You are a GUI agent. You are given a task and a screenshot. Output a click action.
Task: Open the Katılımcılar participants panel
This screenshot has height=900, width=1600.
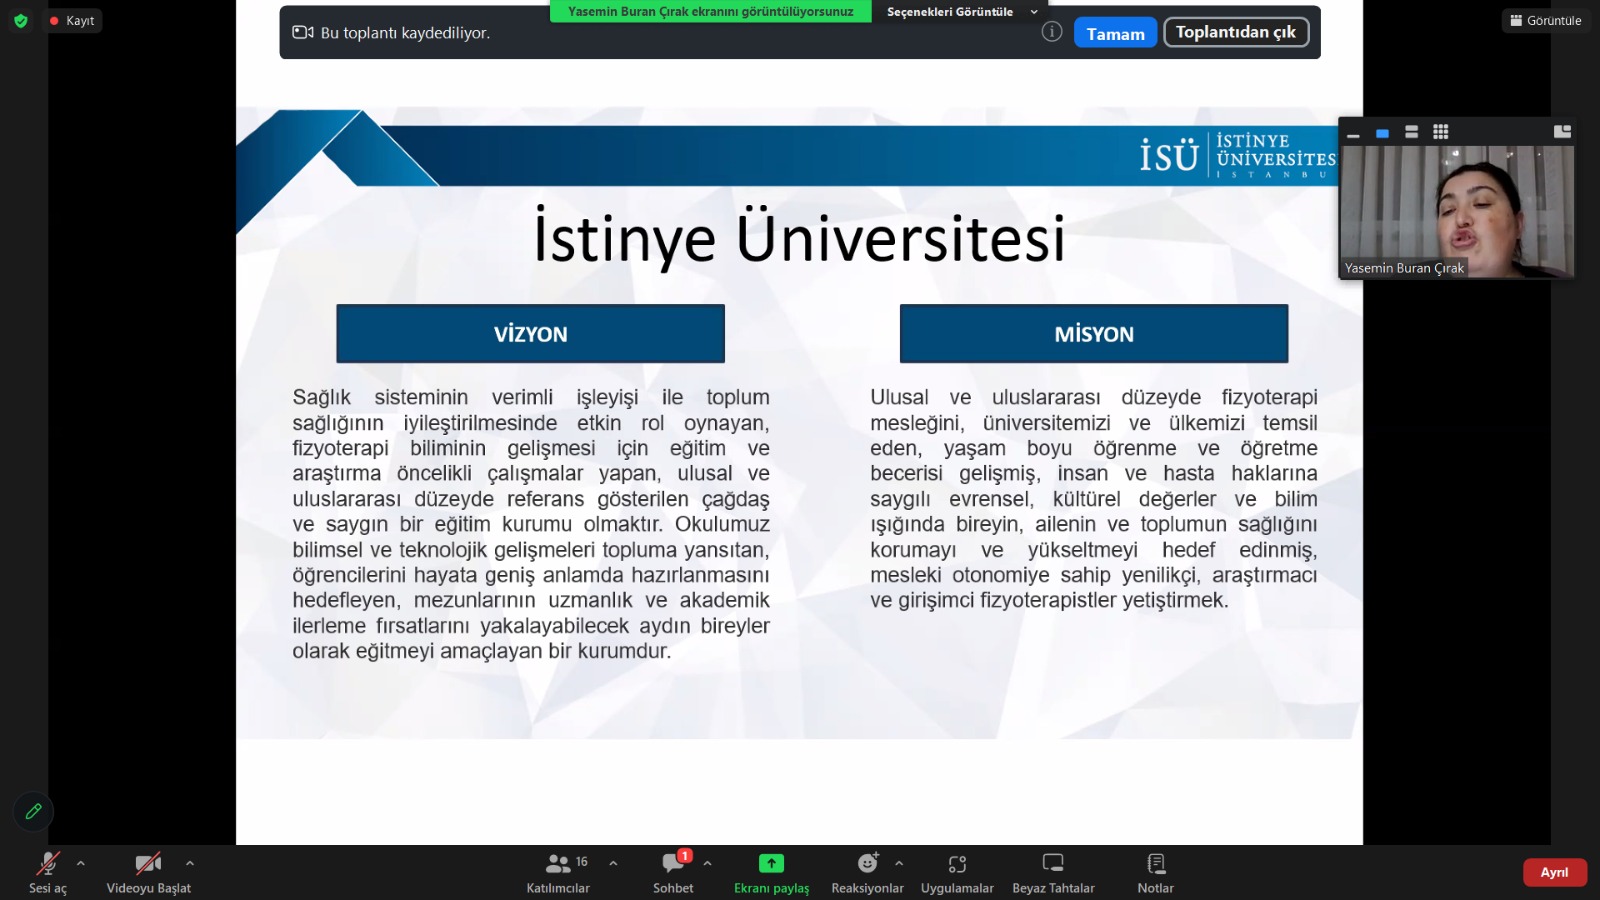pos(558,872)
